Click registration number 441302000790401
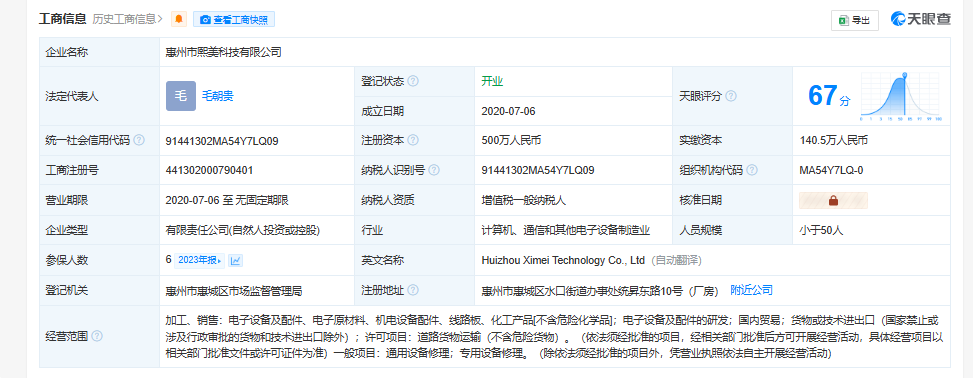Viewport: 973px width, 378px height. point(209,170)
